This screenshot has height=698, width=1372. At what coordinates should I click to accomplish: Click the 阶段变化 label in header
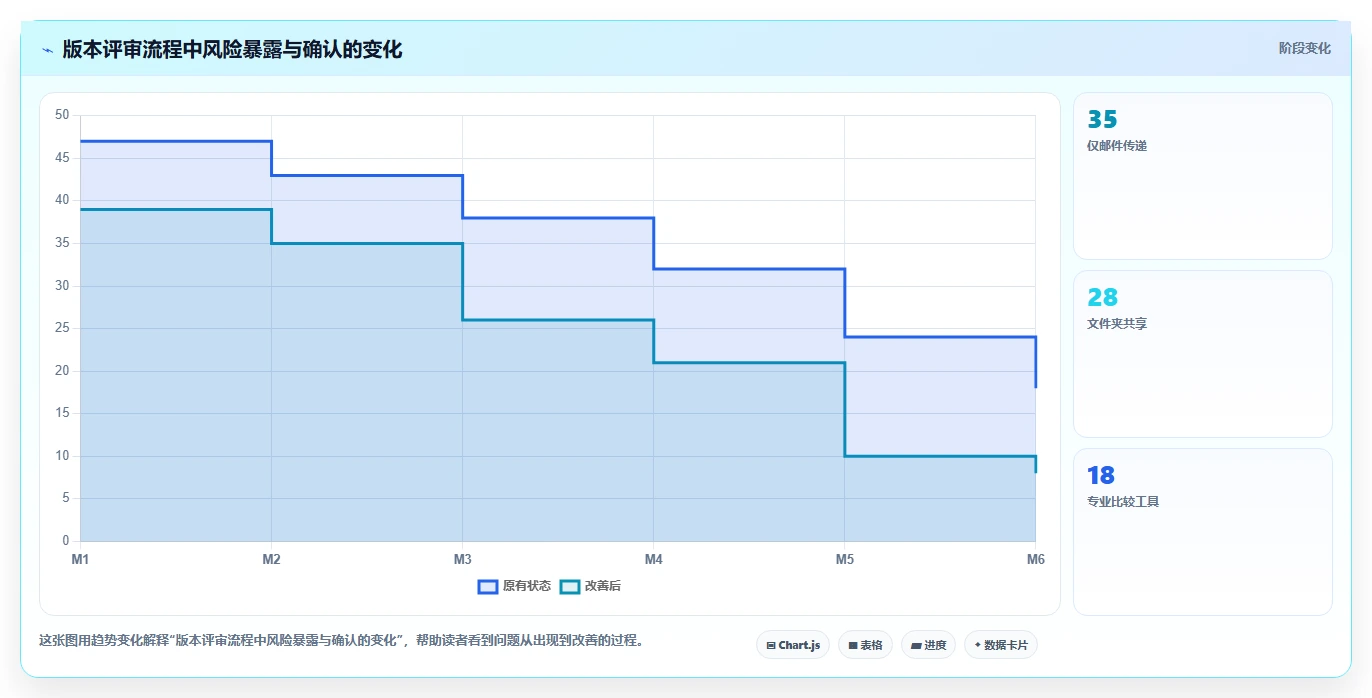(x=1305, y=48)
